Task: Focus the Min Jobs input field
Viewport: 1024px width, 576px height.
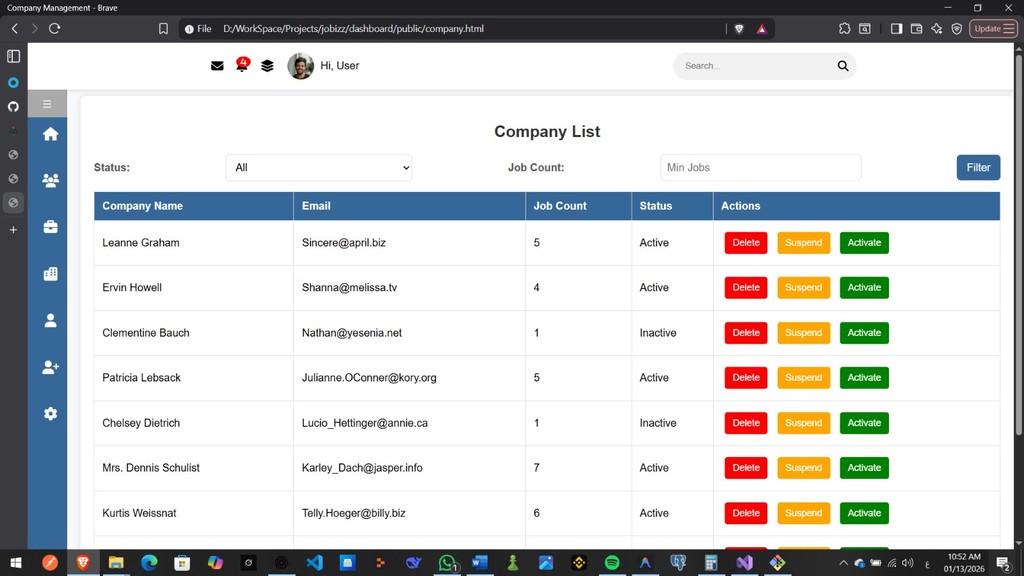Action: [760, 168]
